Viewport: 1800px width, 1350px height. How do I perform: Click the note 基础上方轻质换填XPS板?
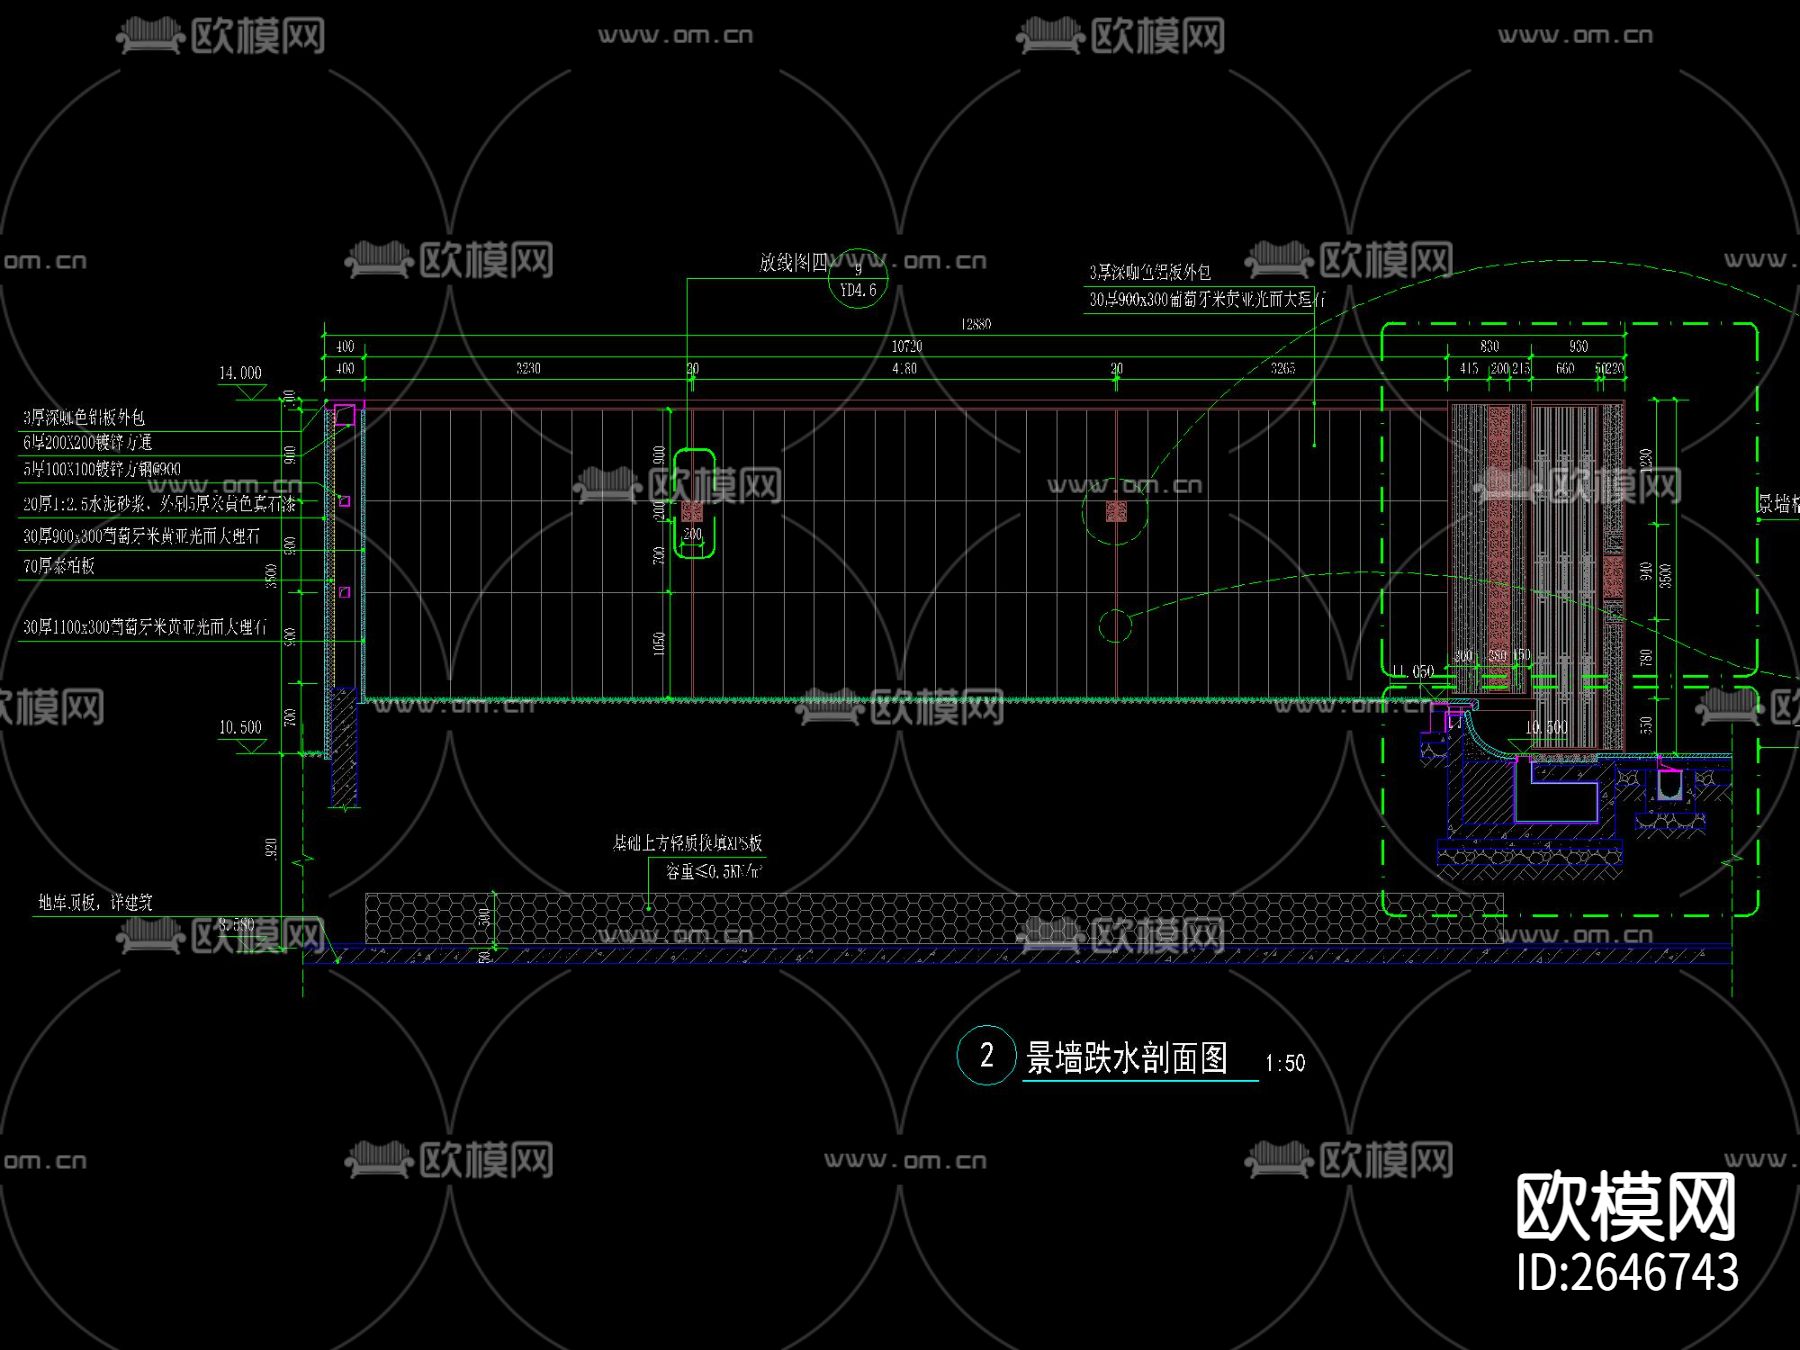click(688, 843)
